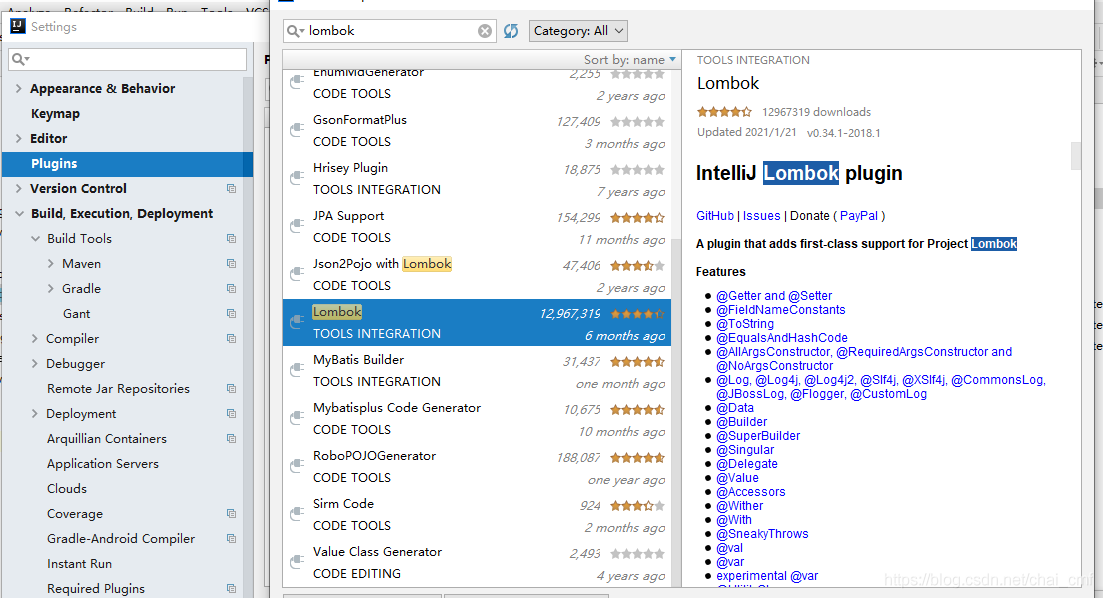This screenshot has width=1103, height=598.
Task: Click the project-level icon beside Remote Jar Repositories
Action: [231, 388]
